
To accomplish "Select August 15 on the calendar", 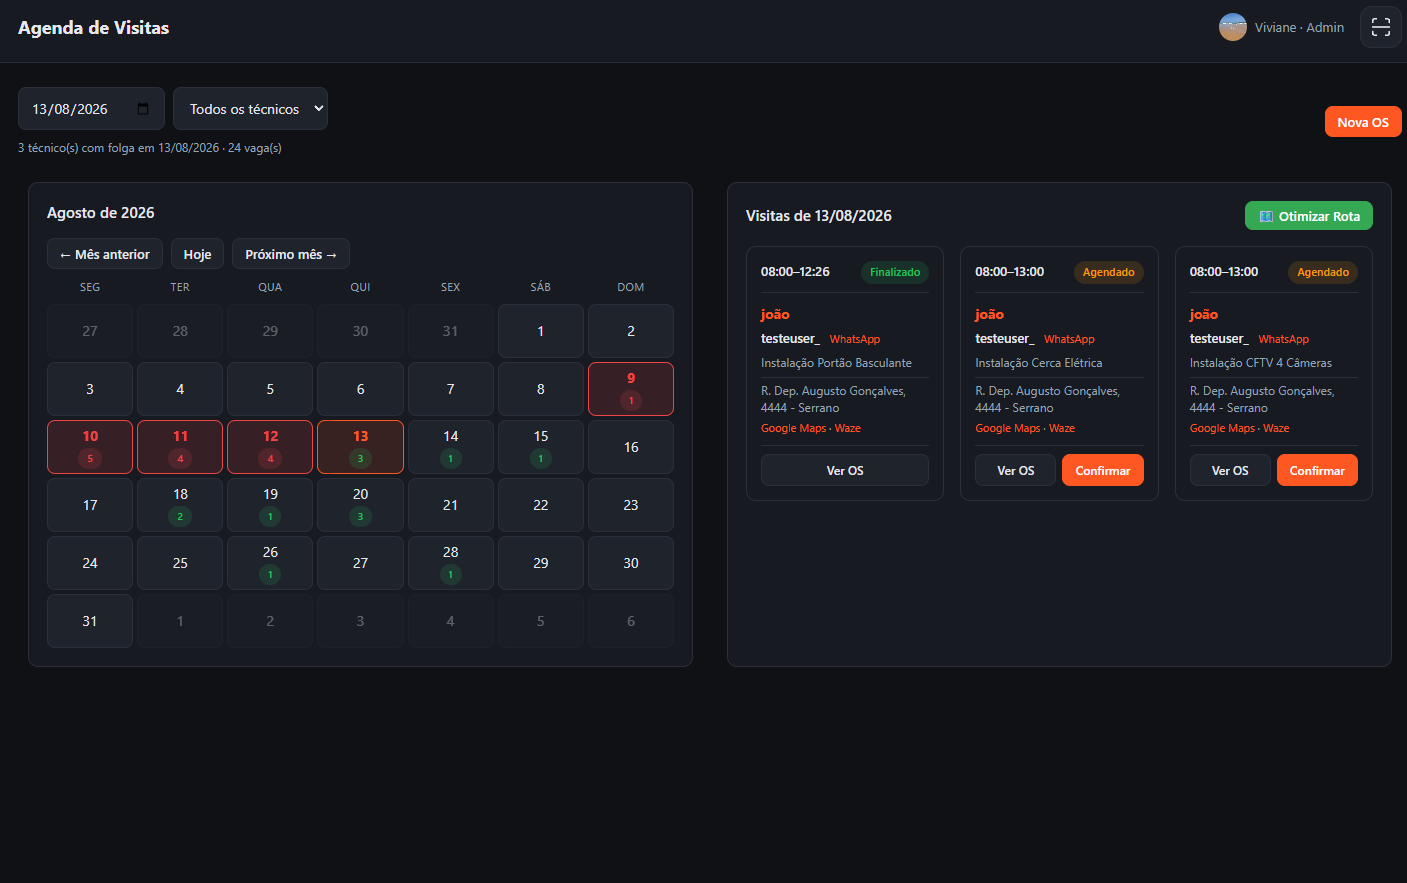I will point(541,447).
